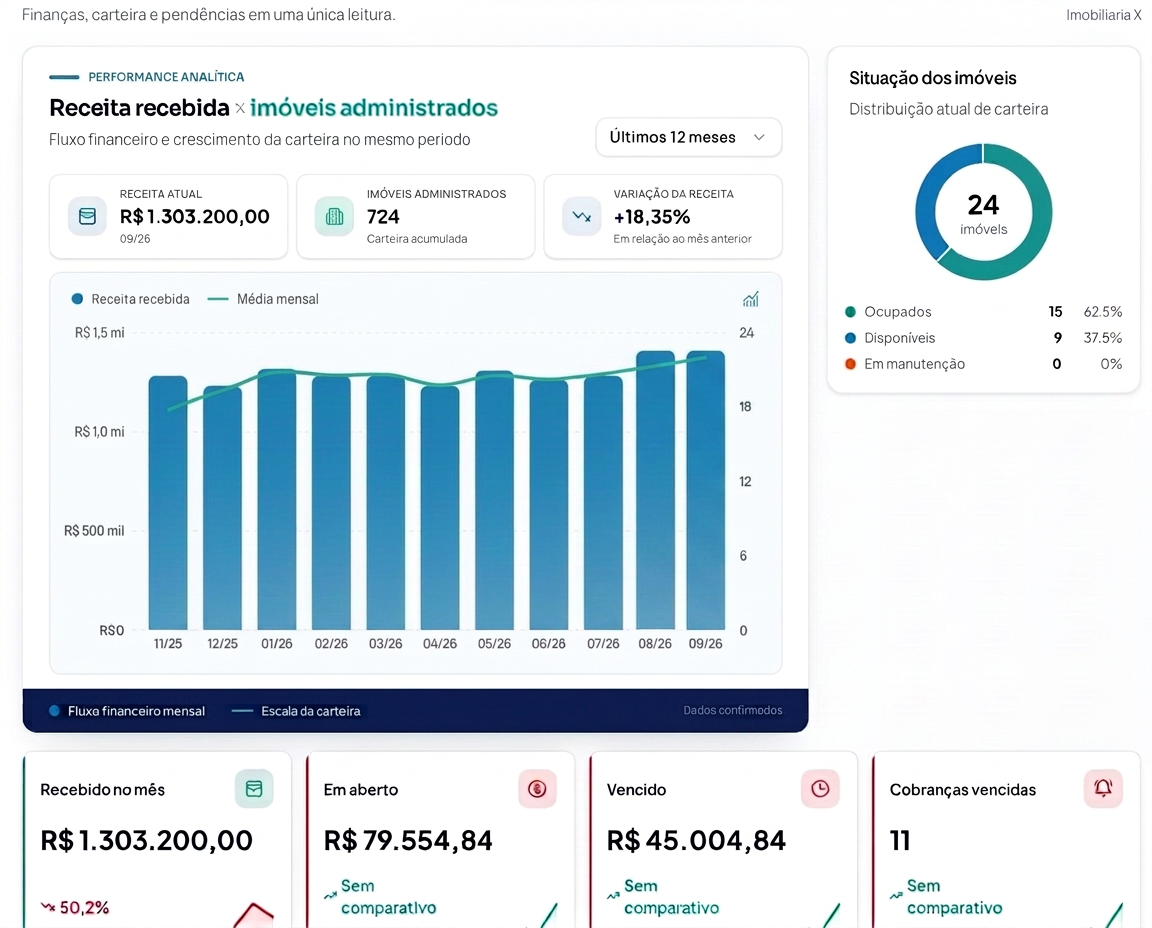Open the Cobranças vencidas card title
This screenshot has height=928, width=1152.
coord(962,790)
